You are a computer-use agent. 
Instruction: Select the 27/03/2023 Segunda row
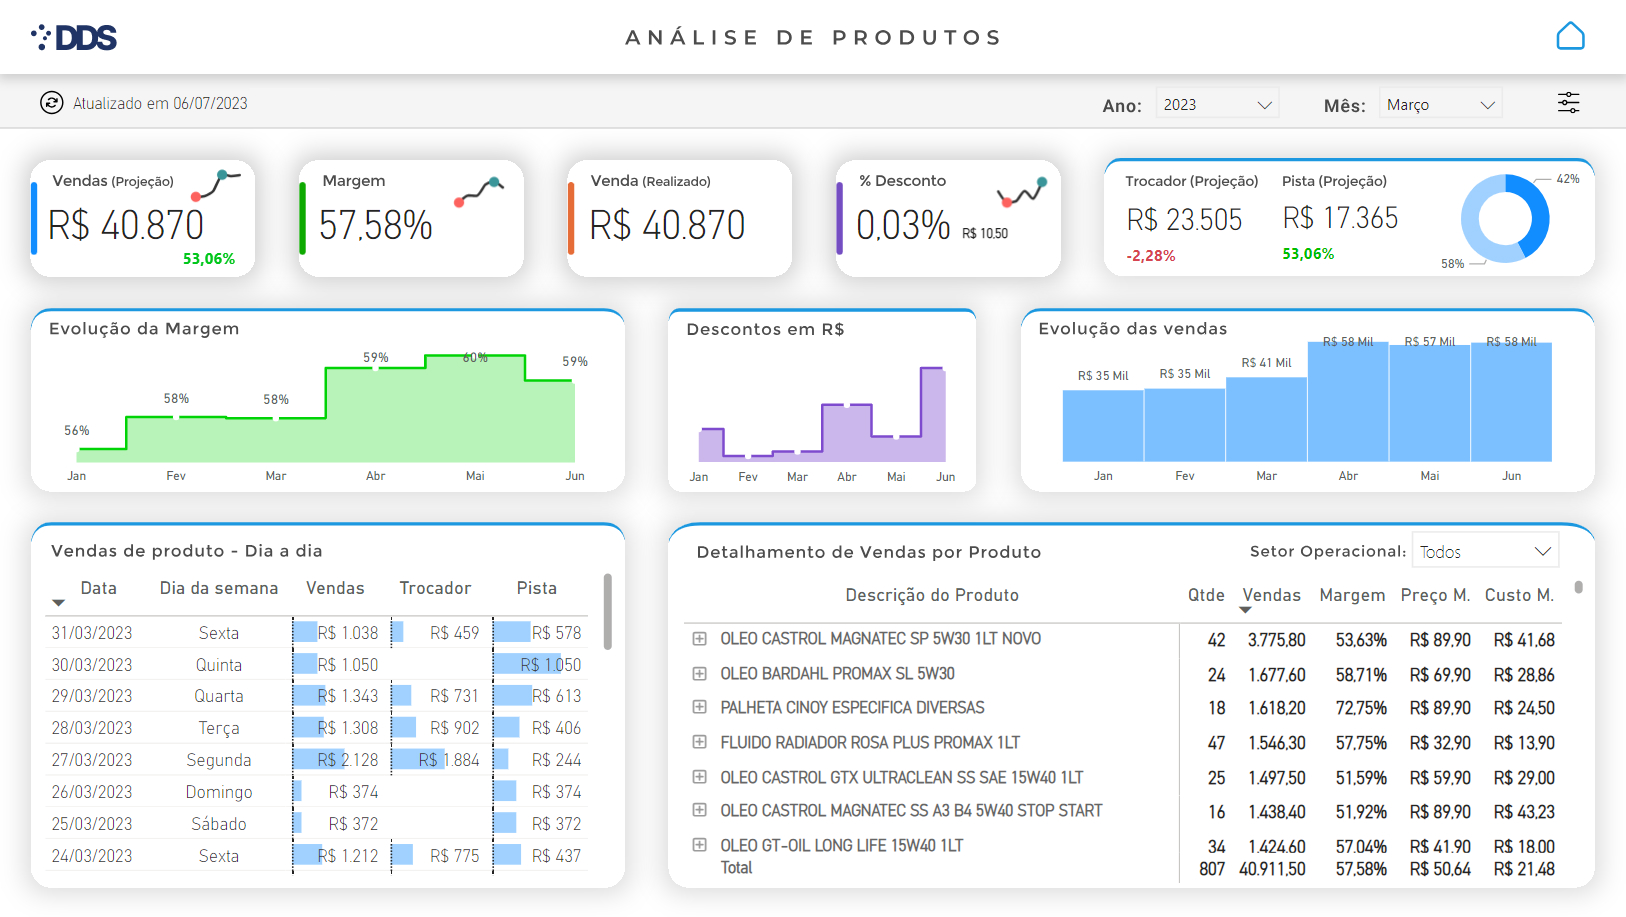tap(317, 760)
